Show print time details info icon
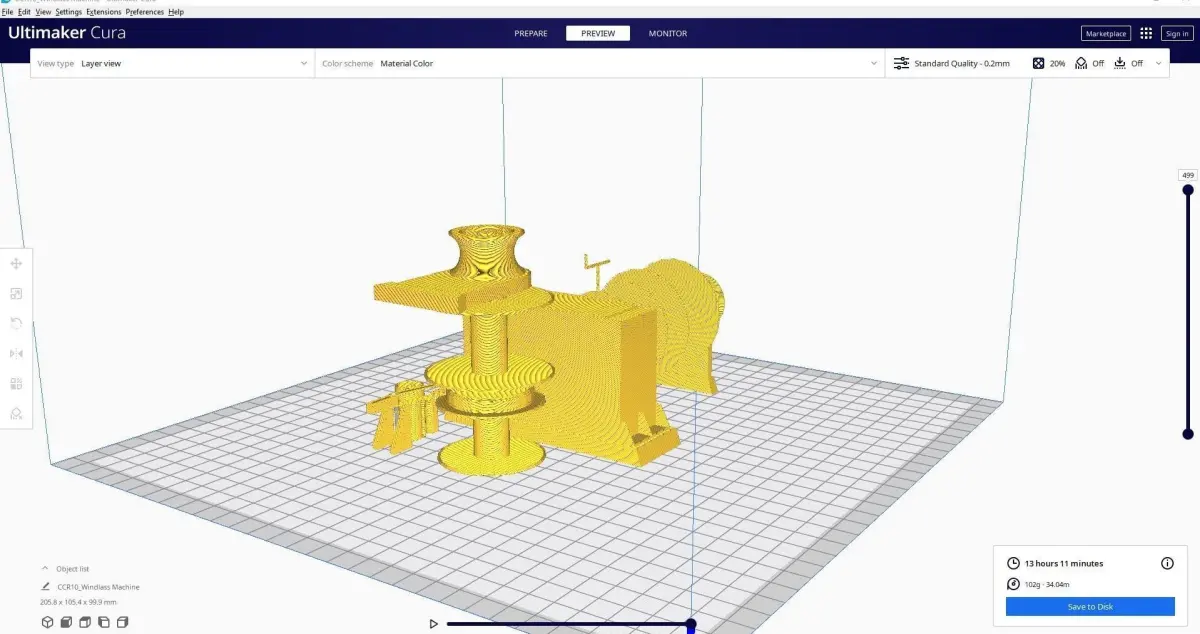 [x=1167, y=563]
